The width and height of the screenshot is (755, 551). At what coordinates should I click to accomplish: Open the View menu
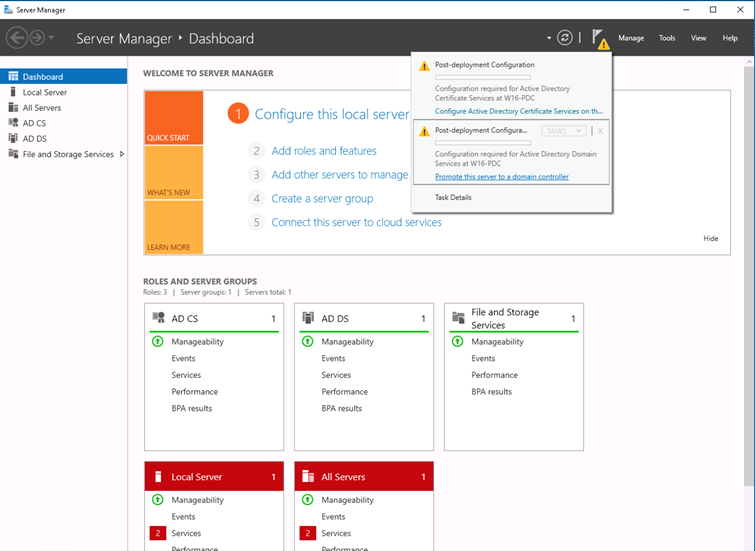698,38
